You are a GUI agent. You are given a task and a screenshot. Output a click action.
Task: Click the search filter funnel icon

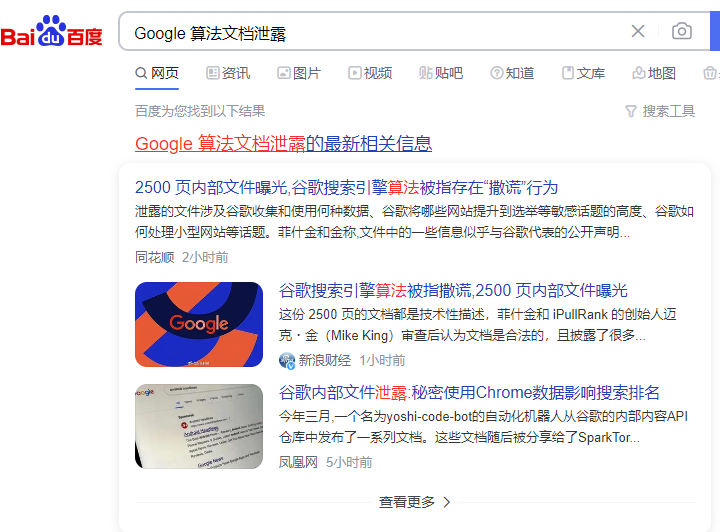pos(631,111)
